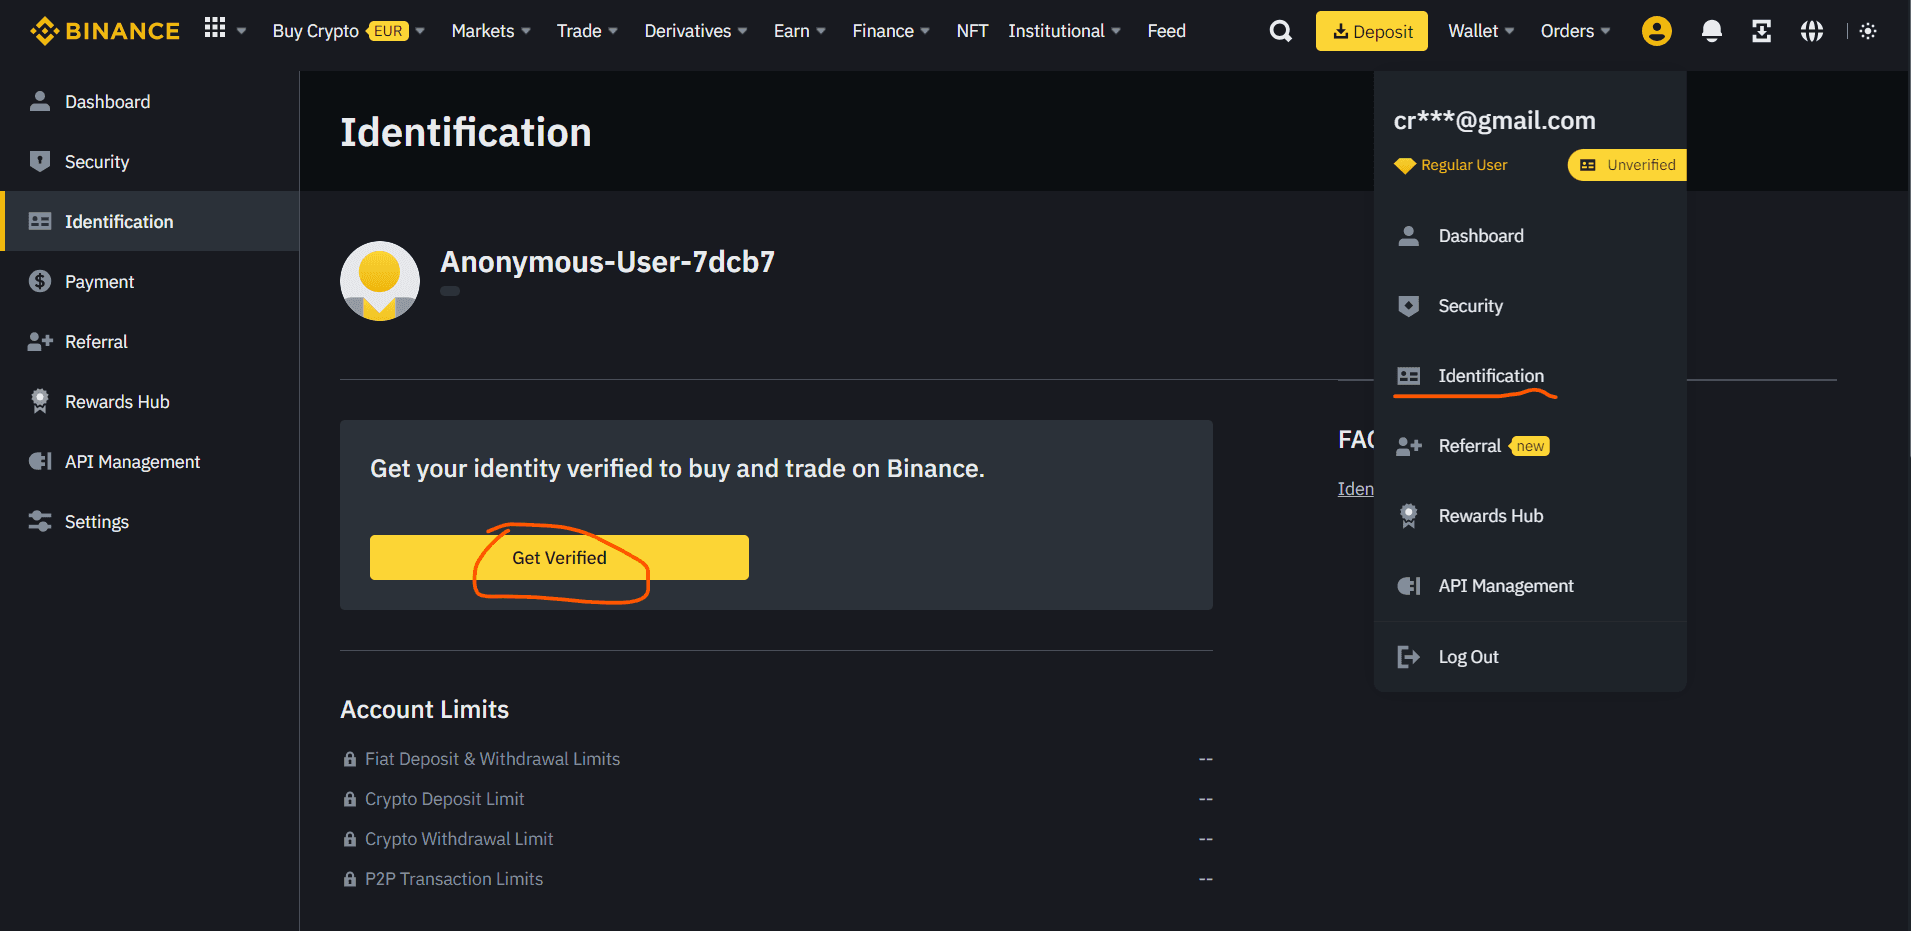
Task: Click API Management in account dropdown
Action: point(1530,586)
